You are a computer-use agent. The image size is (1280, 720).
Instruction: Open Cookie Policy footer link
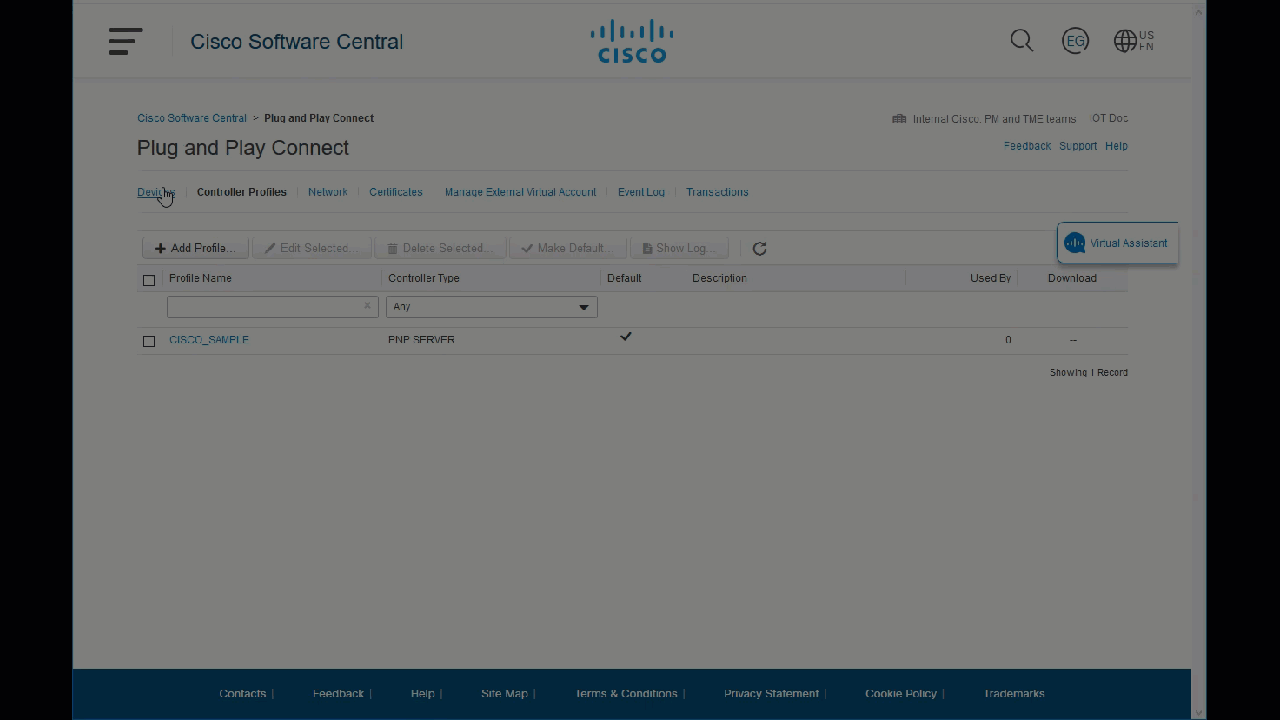900,693
